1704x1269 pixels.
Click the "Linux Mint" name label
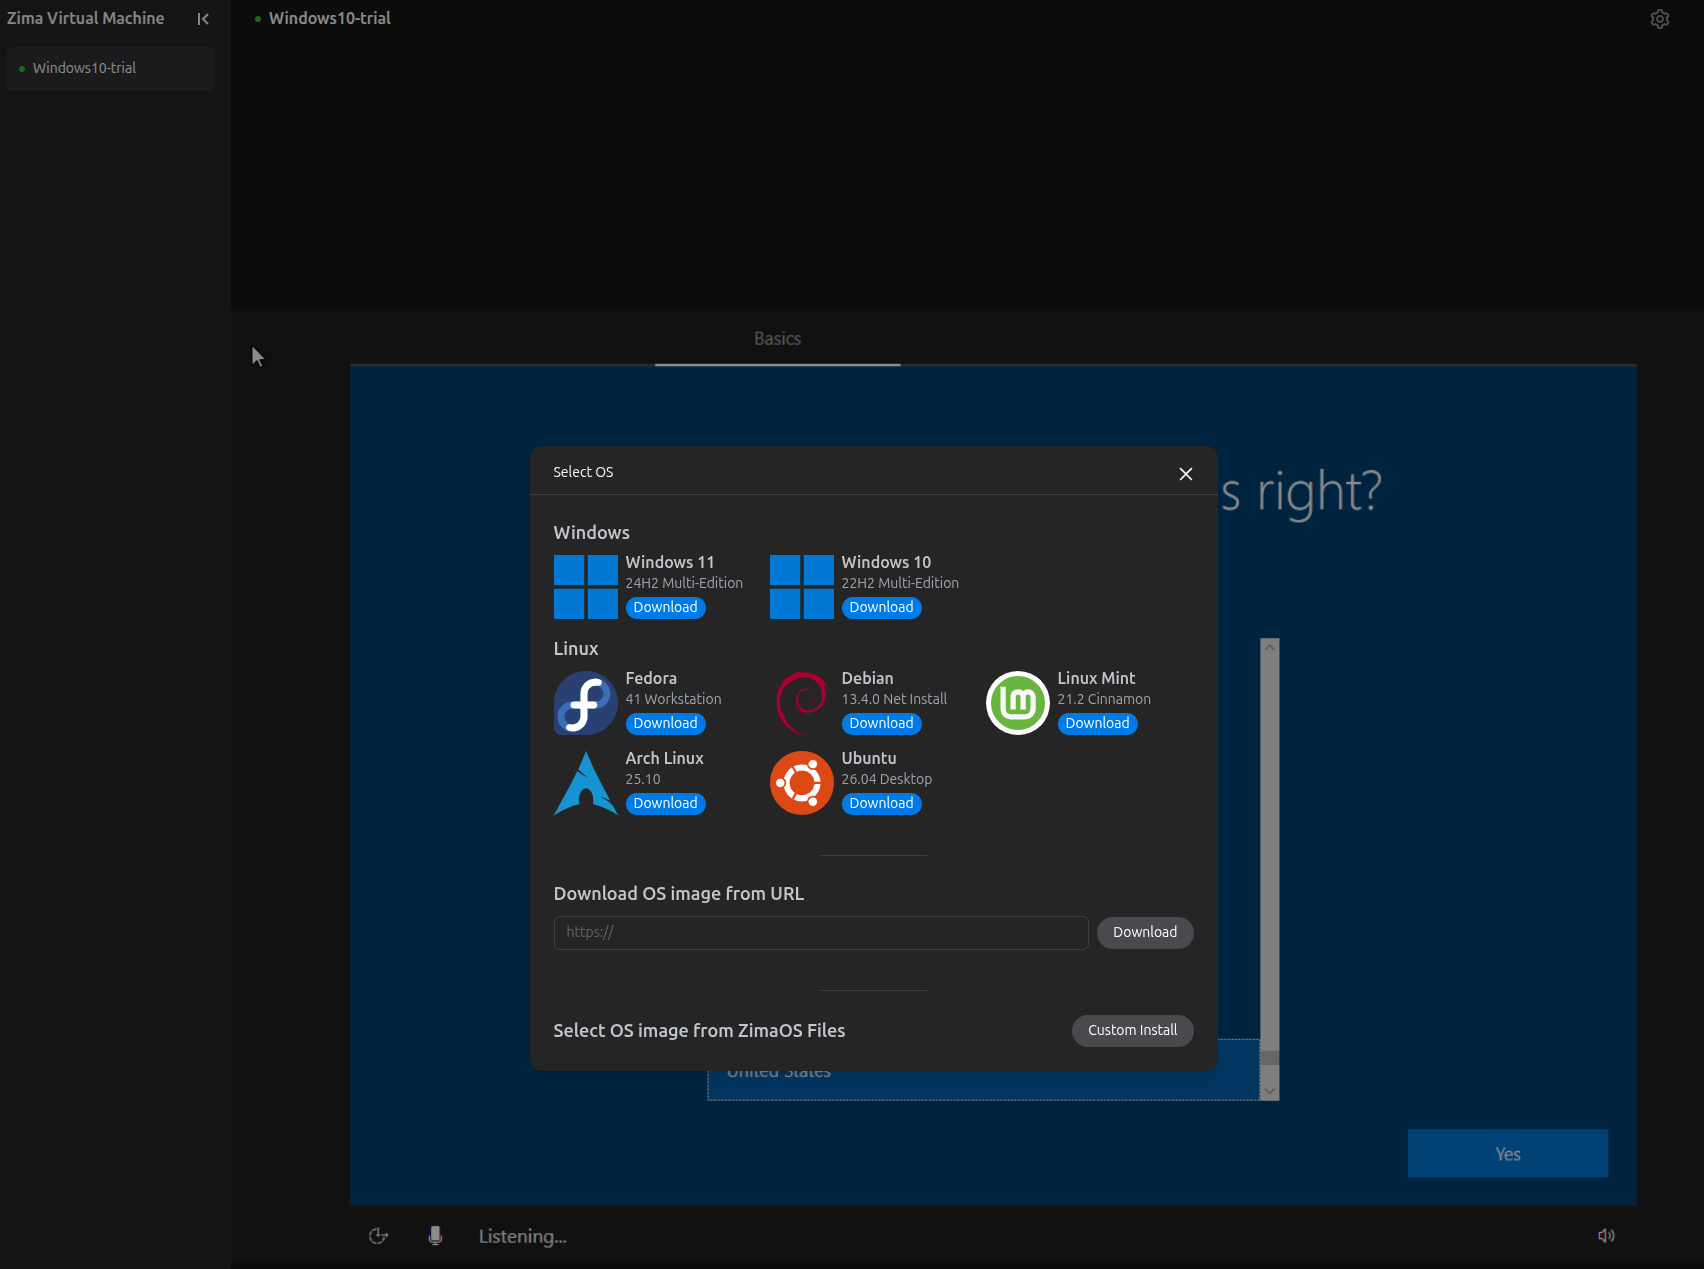point(1097,679)
